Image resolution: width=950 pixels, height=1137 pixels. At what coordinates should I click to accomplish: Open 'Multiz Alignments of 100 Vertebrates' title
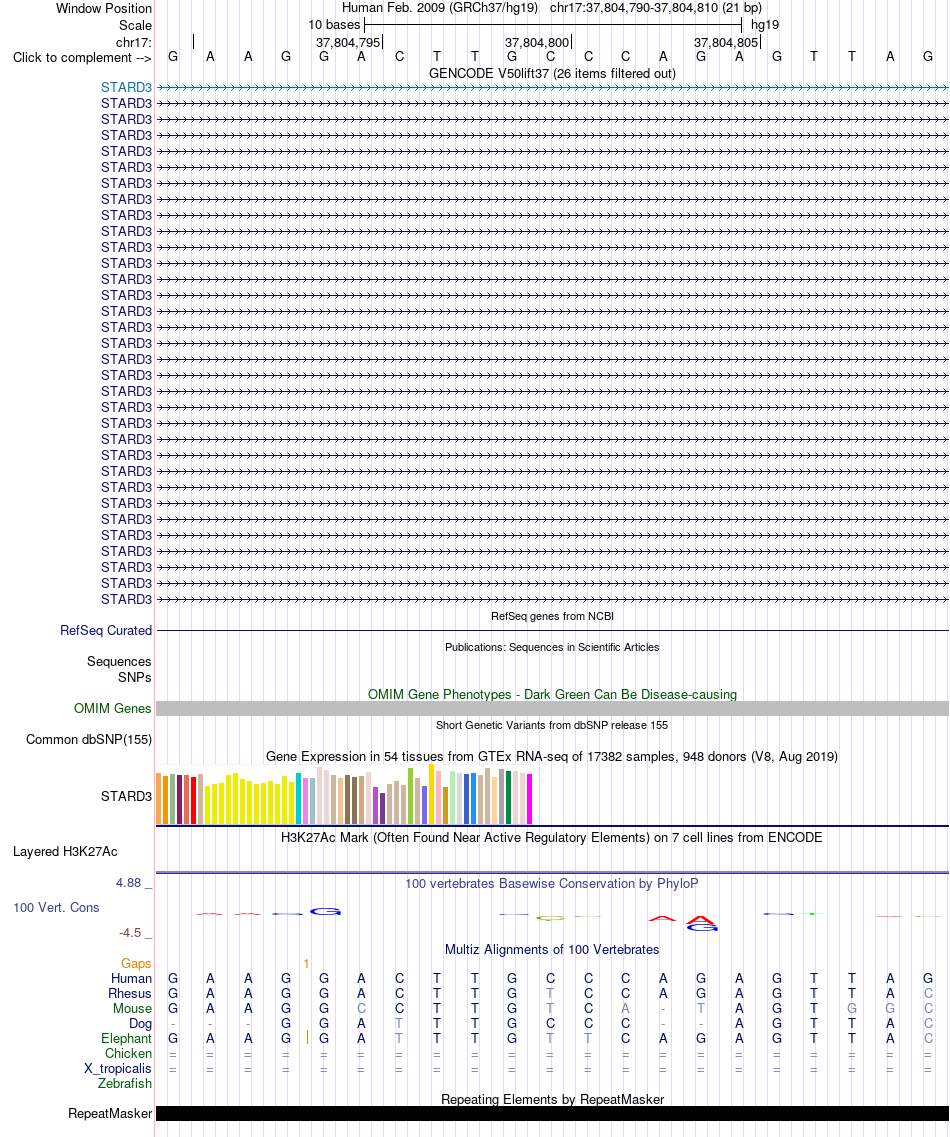tap(552, 949)
